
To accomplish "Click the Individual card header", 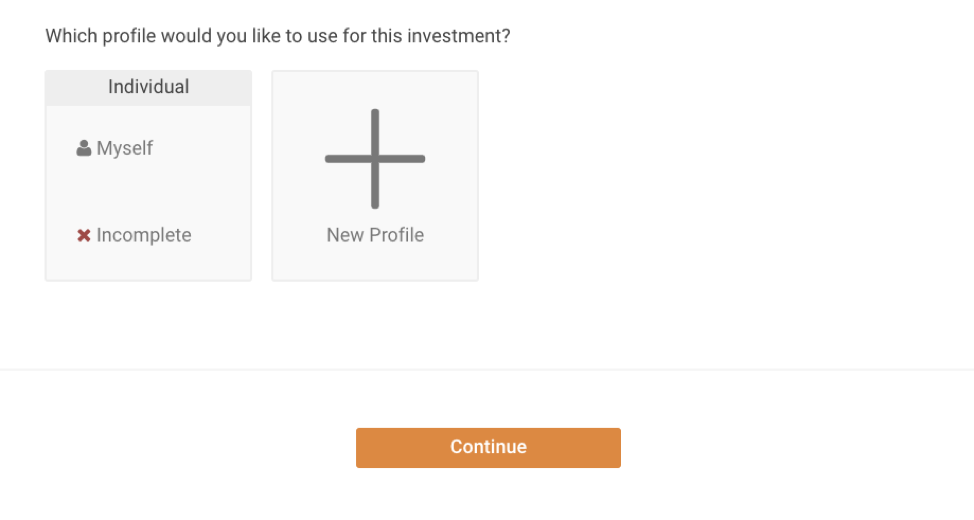I will point(148,87).
